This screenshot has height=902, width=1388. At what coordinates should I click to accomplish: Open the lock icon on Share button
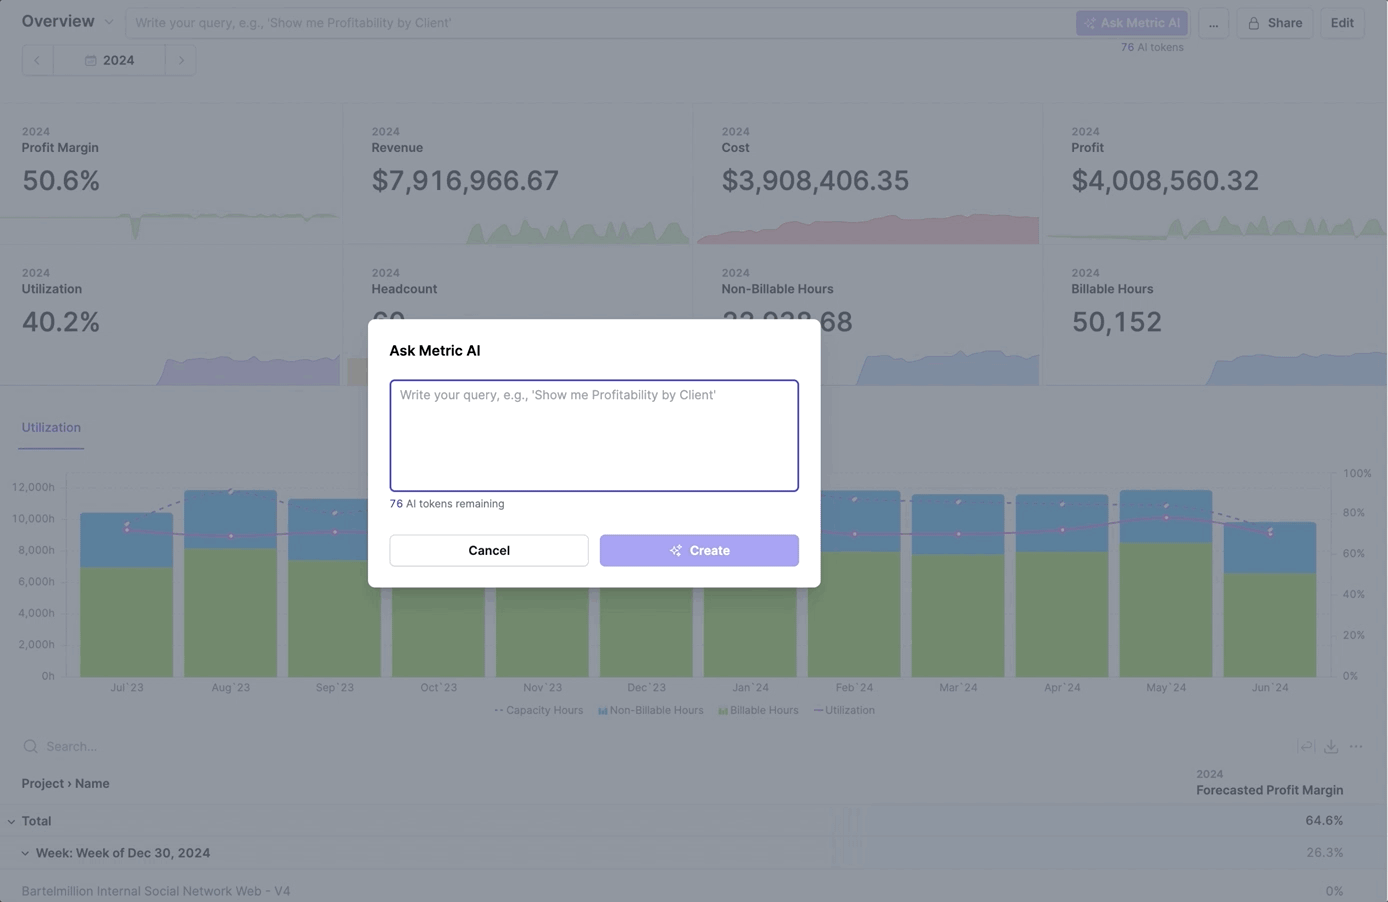[1256, 22]
